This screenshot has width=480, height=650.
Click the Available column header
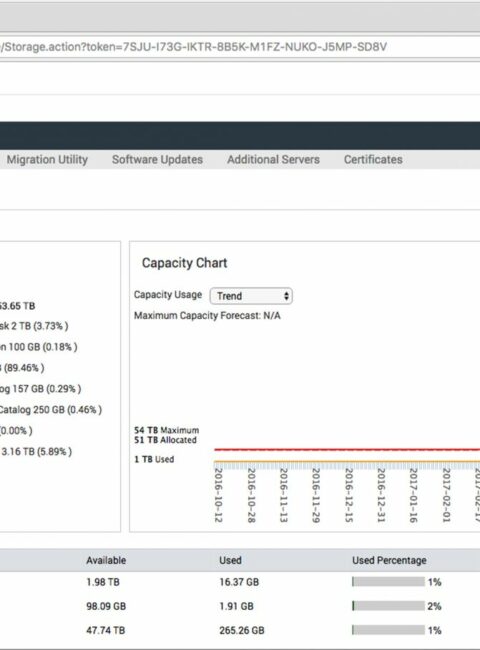[x=106, y=560]
